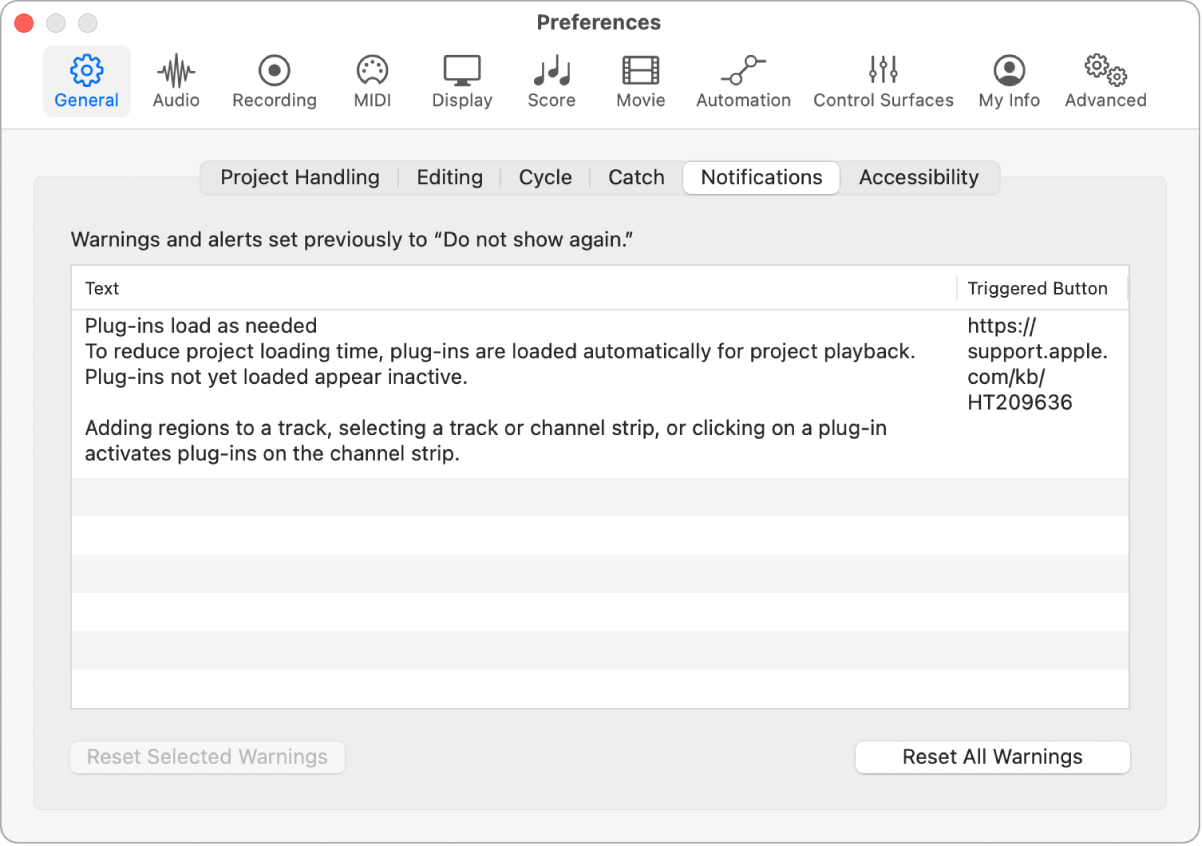Open the Audio preferences pane
This screenshot has height=846, width=1202.
[176, 82]
